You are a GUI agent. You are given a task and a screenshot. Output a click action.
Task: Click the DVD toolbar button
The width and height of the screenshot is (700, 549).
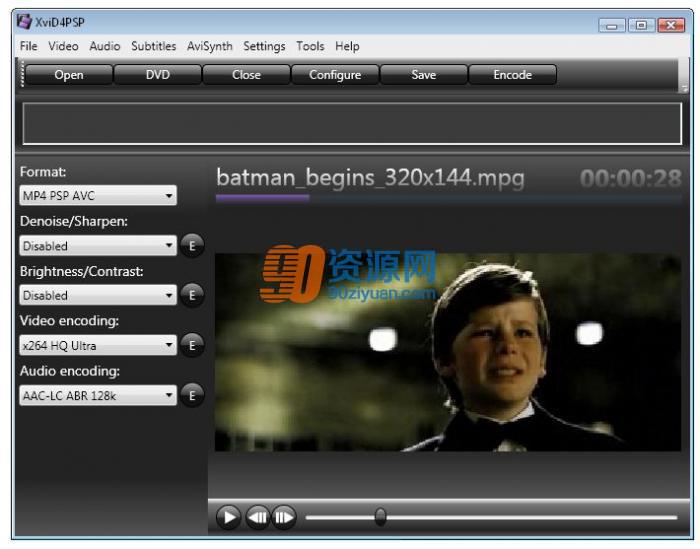coord(158,75)
